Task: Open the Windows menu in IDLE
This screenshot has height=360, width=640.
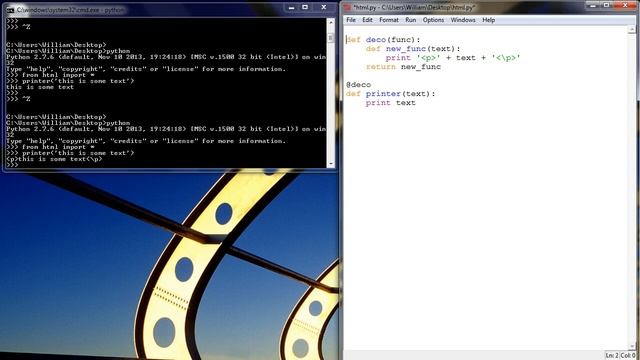Action: tap(463, 20)
